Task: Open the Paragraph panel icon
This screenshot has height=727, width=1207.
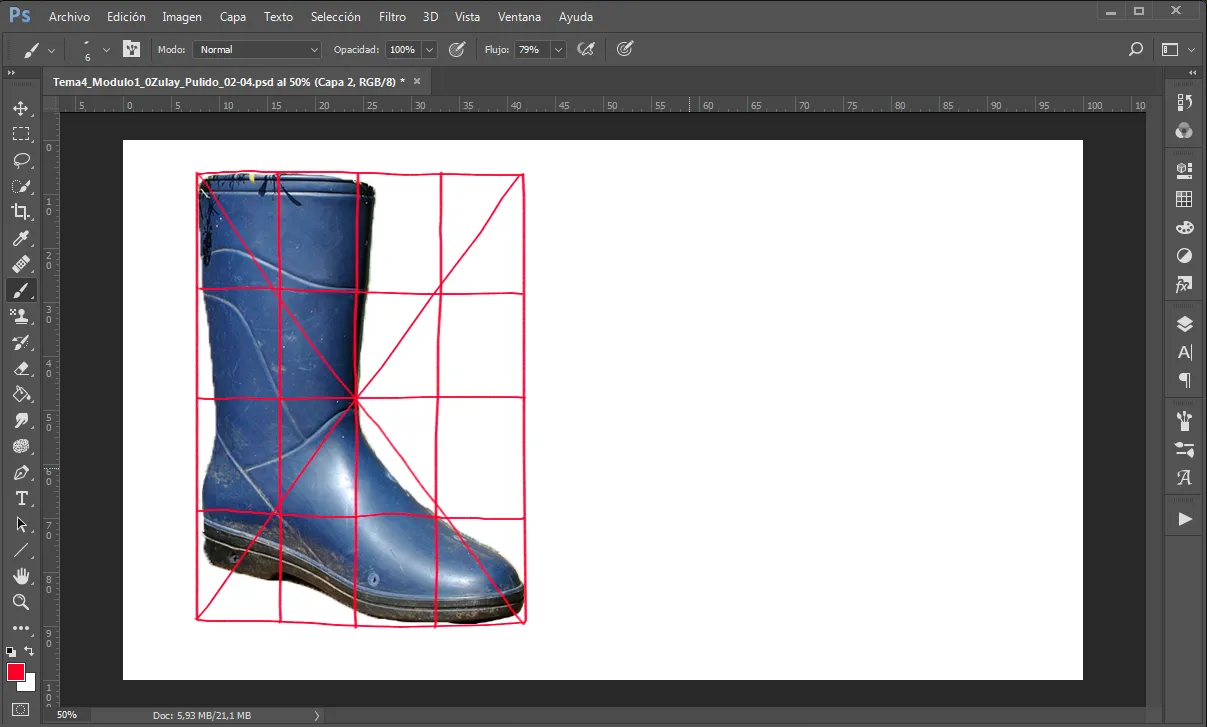Action: point(1185,381)
